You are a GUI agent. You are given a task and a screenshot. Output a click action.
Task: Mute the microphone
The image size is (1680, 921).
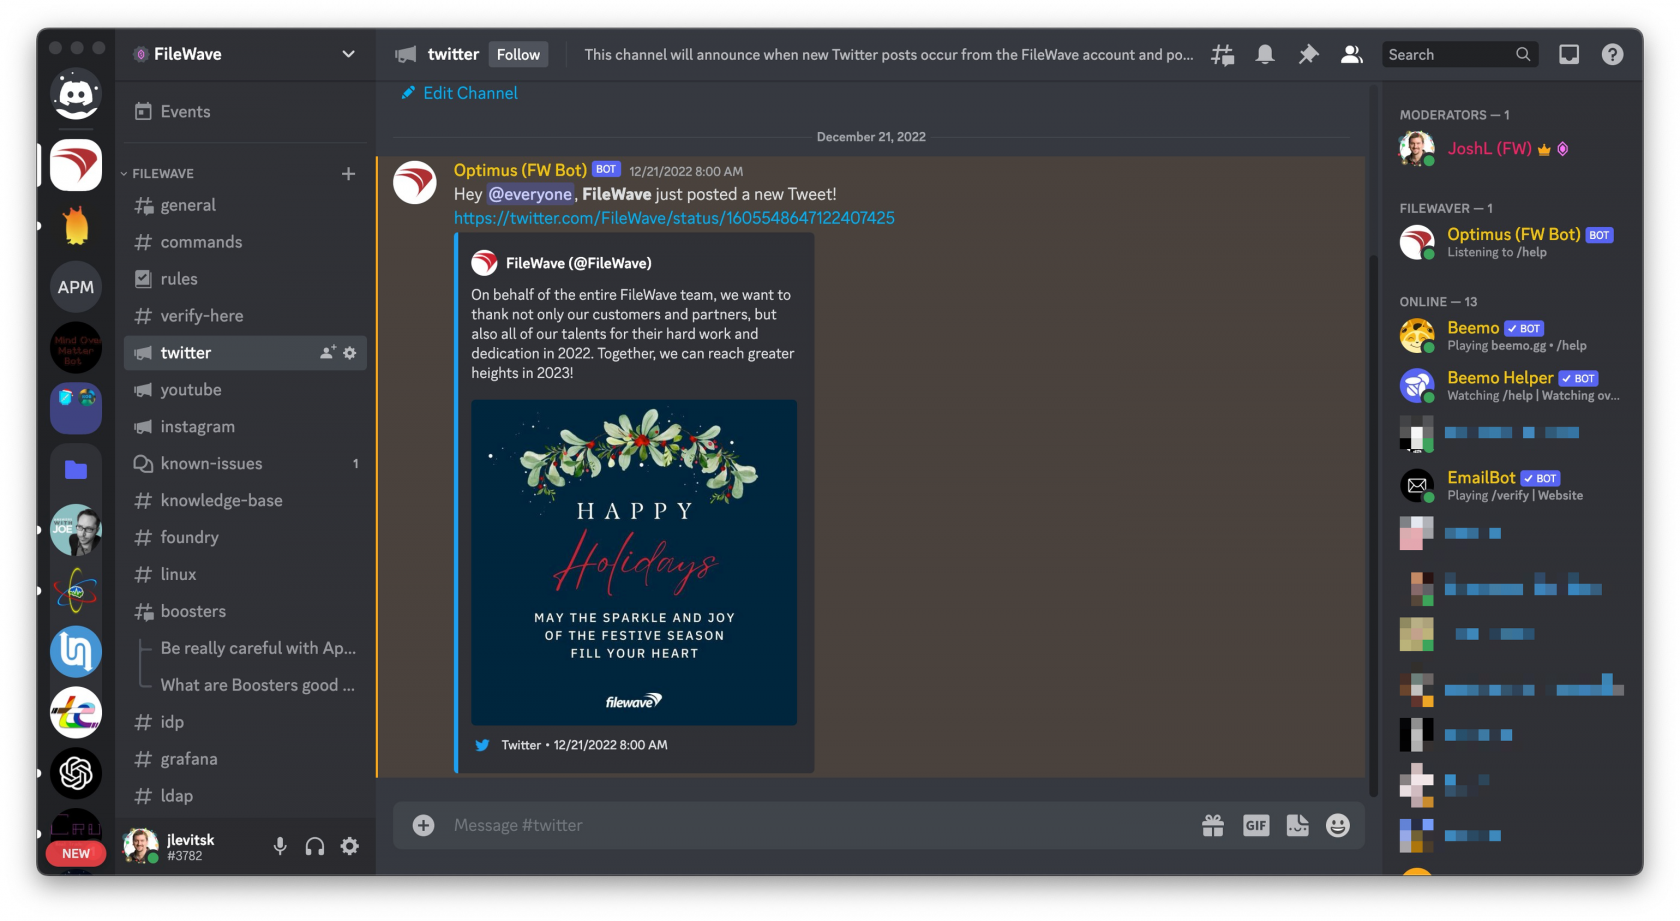point(280,846)
